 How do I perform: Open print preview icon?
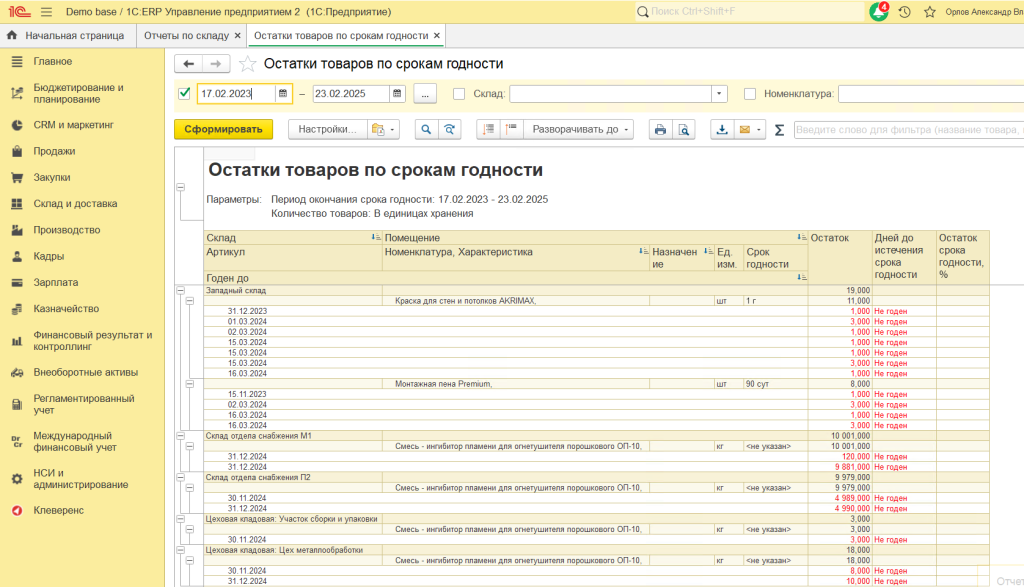point(684,129)
